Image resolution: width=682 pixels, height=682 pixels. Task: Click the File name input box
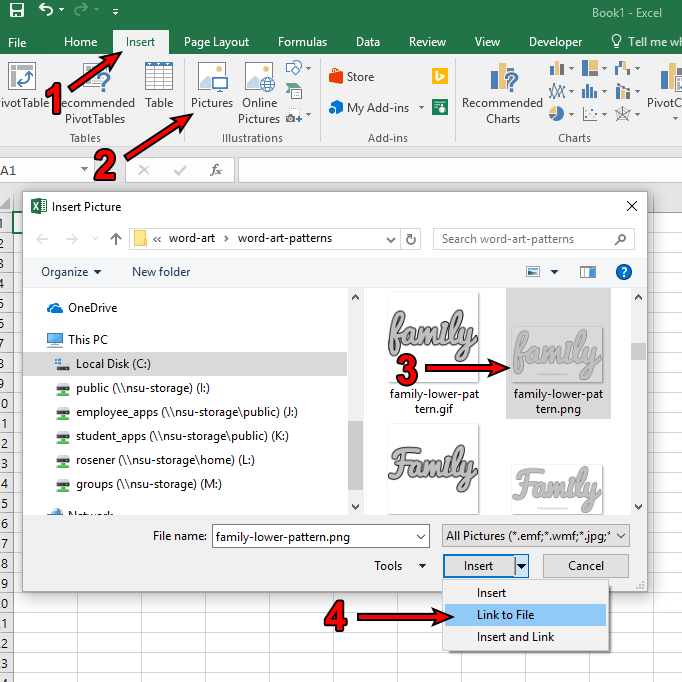(321, 536)
